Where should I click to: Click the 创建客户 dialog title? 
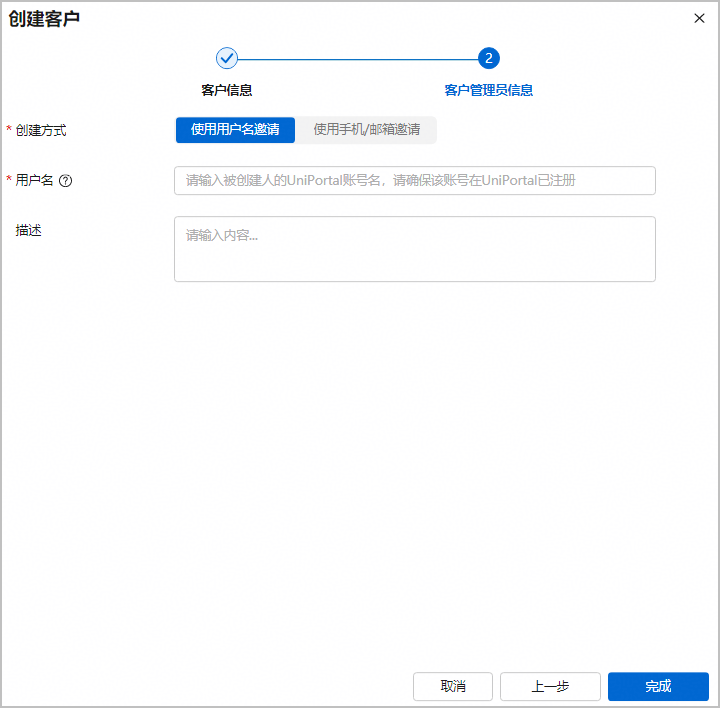tap(44, 19)
